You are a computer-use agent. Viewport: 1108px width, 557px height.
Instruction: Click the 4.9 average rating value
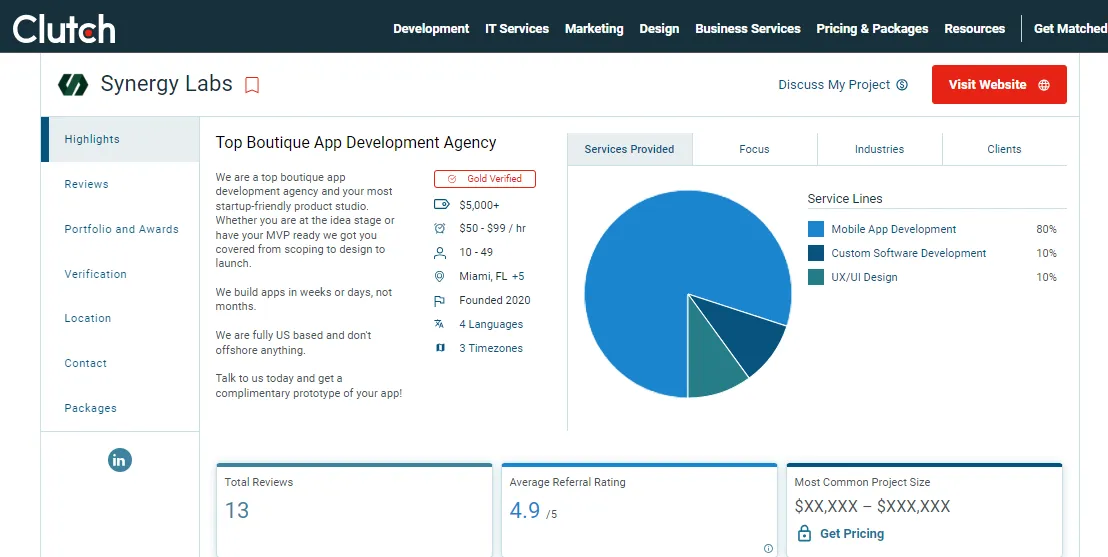pos(525,510)
